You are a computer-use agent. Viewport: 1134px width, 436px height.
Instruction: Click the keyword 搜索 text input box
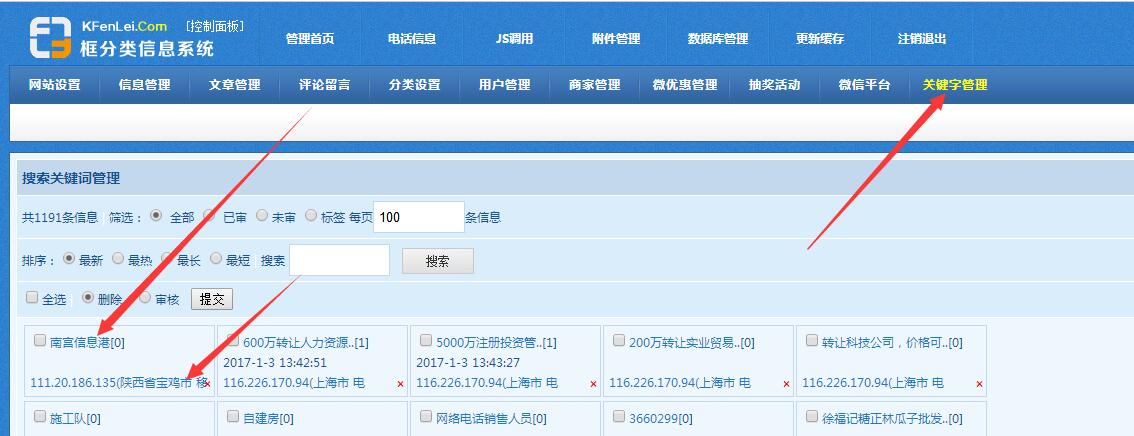pyautogui.click(x=339, y=260)
